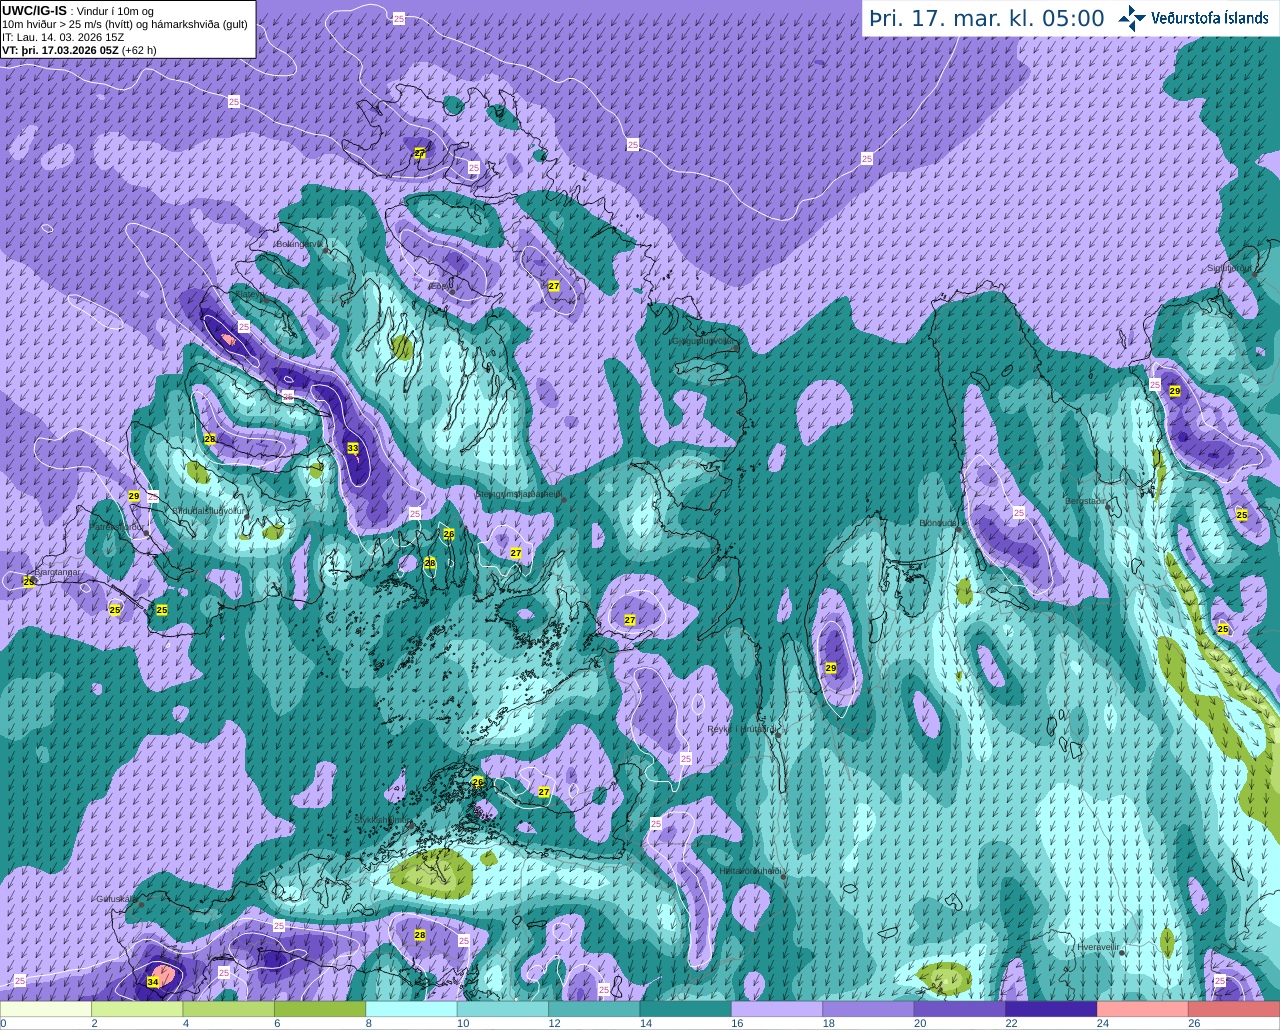1280x1030 pixels.
Task: Click the Steingrímsfjarðarheiði station label
Action: pyautogui.click(x=518, y=494)
